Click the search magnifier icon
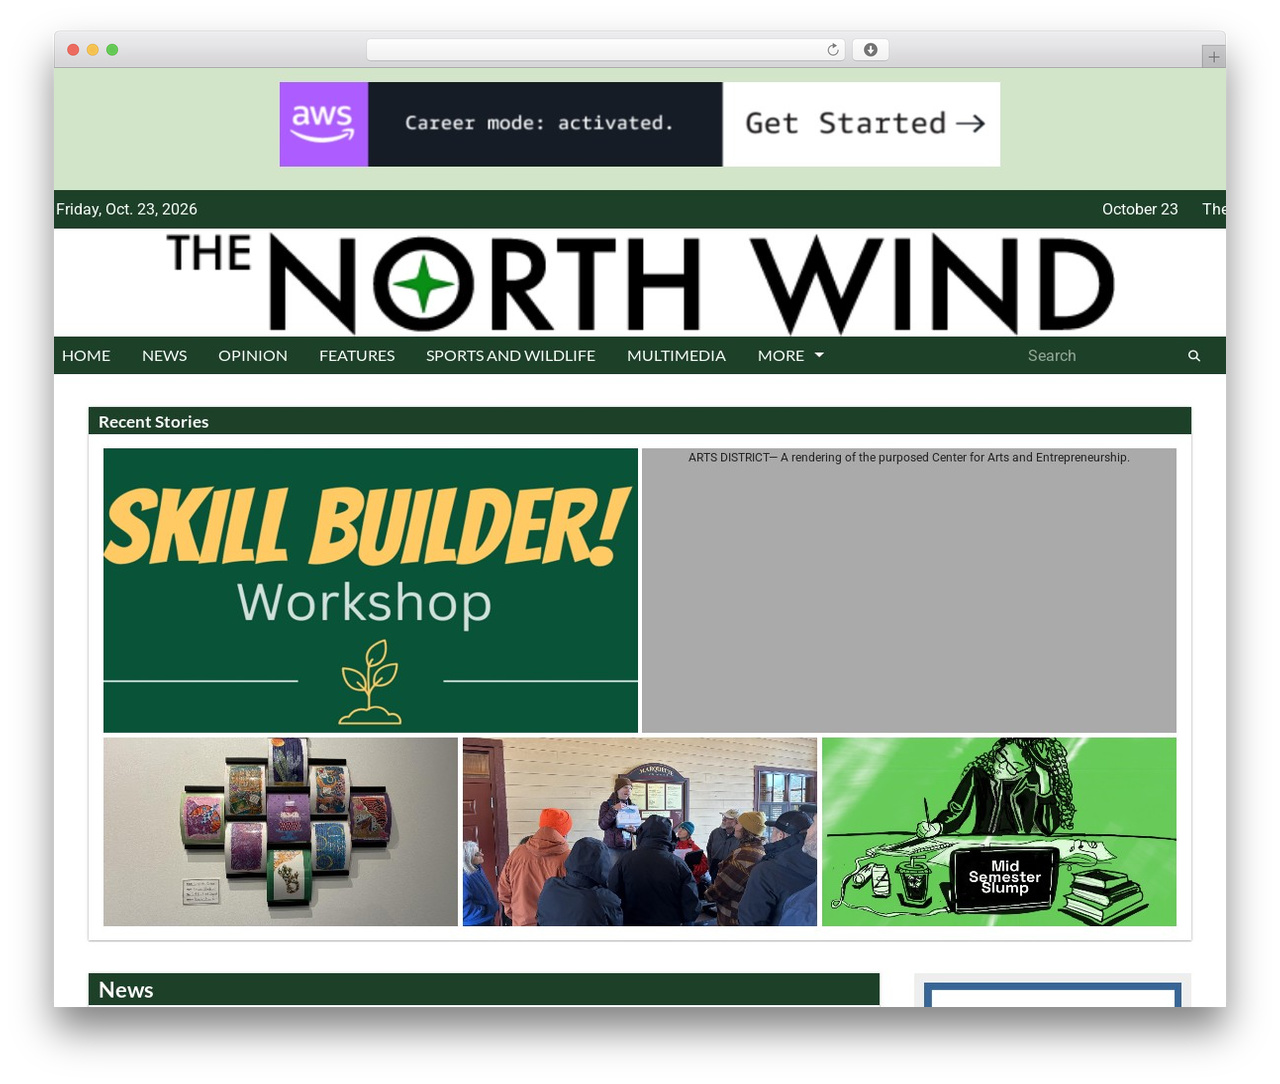 tap(1194, 356)
